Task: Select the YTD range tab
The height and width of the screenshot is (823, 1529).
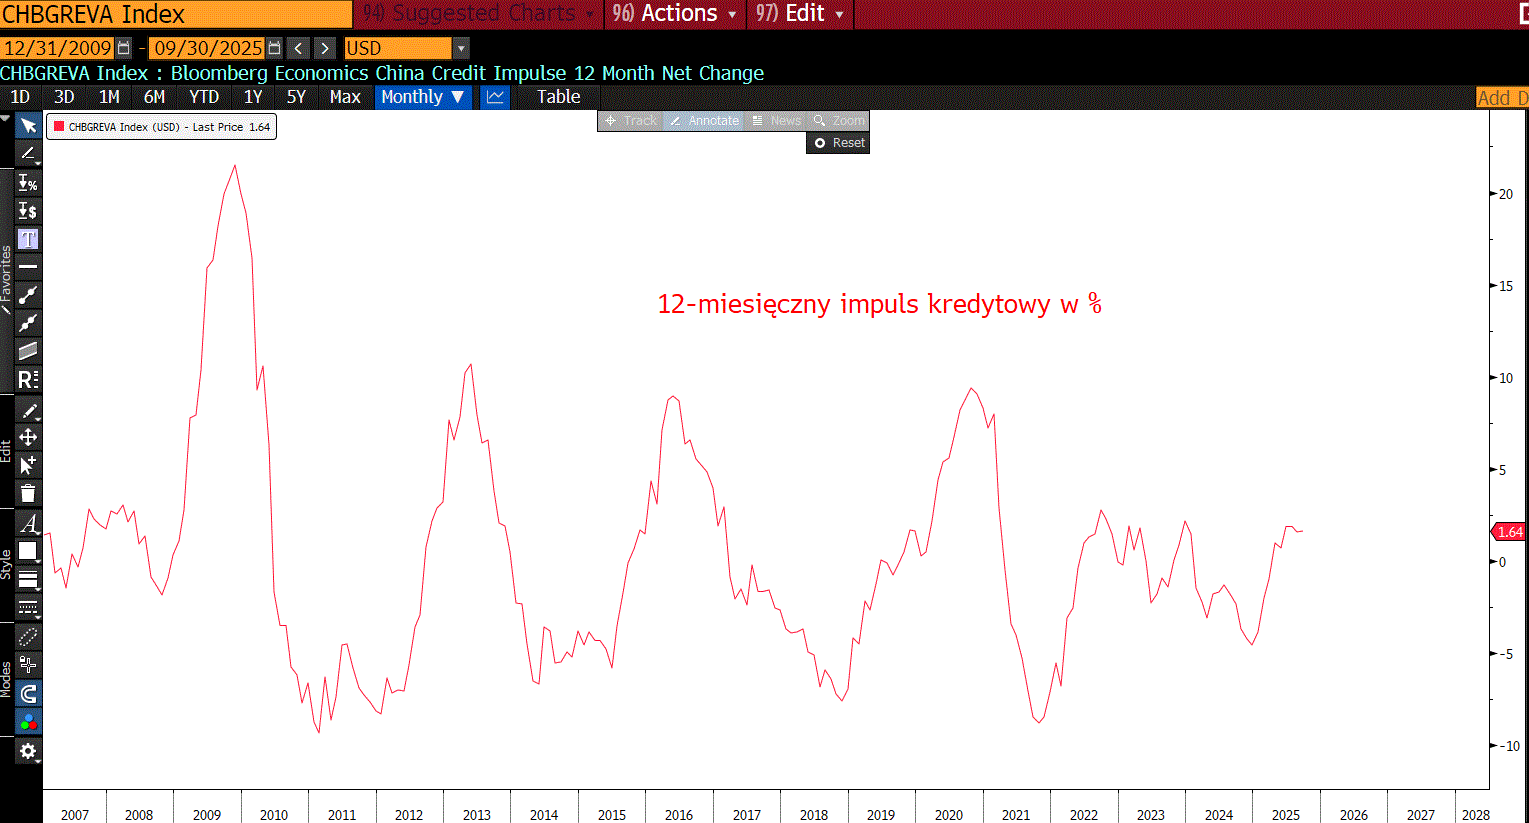Action: [204, 97]
